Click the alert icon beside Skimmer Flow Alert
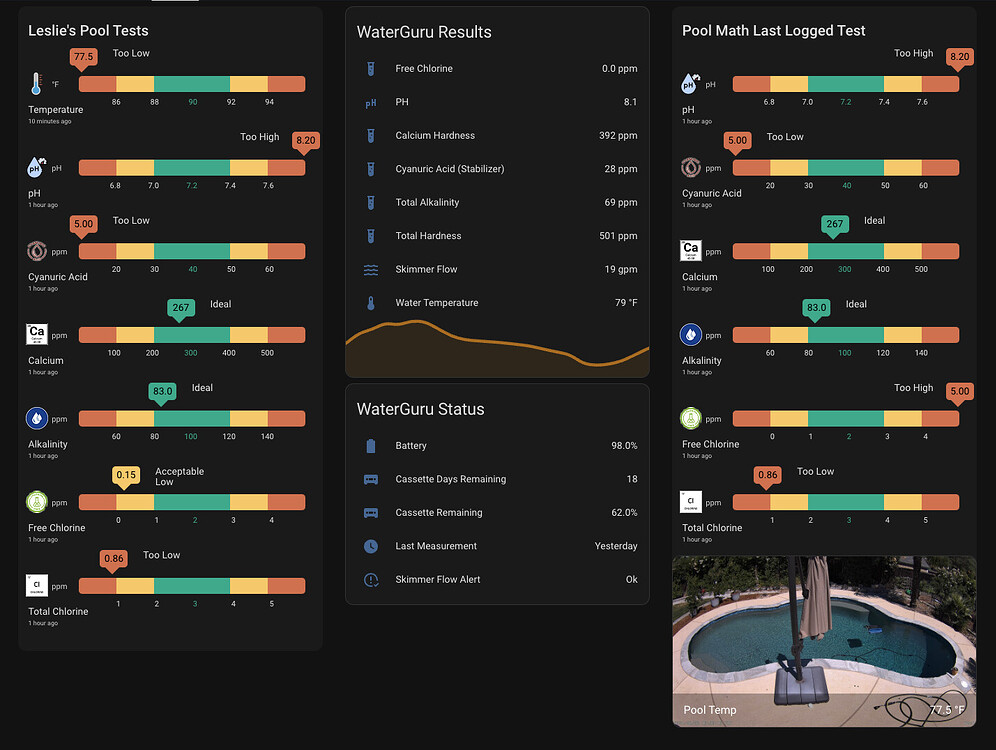The height and width of the screenshot is (750, 996). point(371,580)
